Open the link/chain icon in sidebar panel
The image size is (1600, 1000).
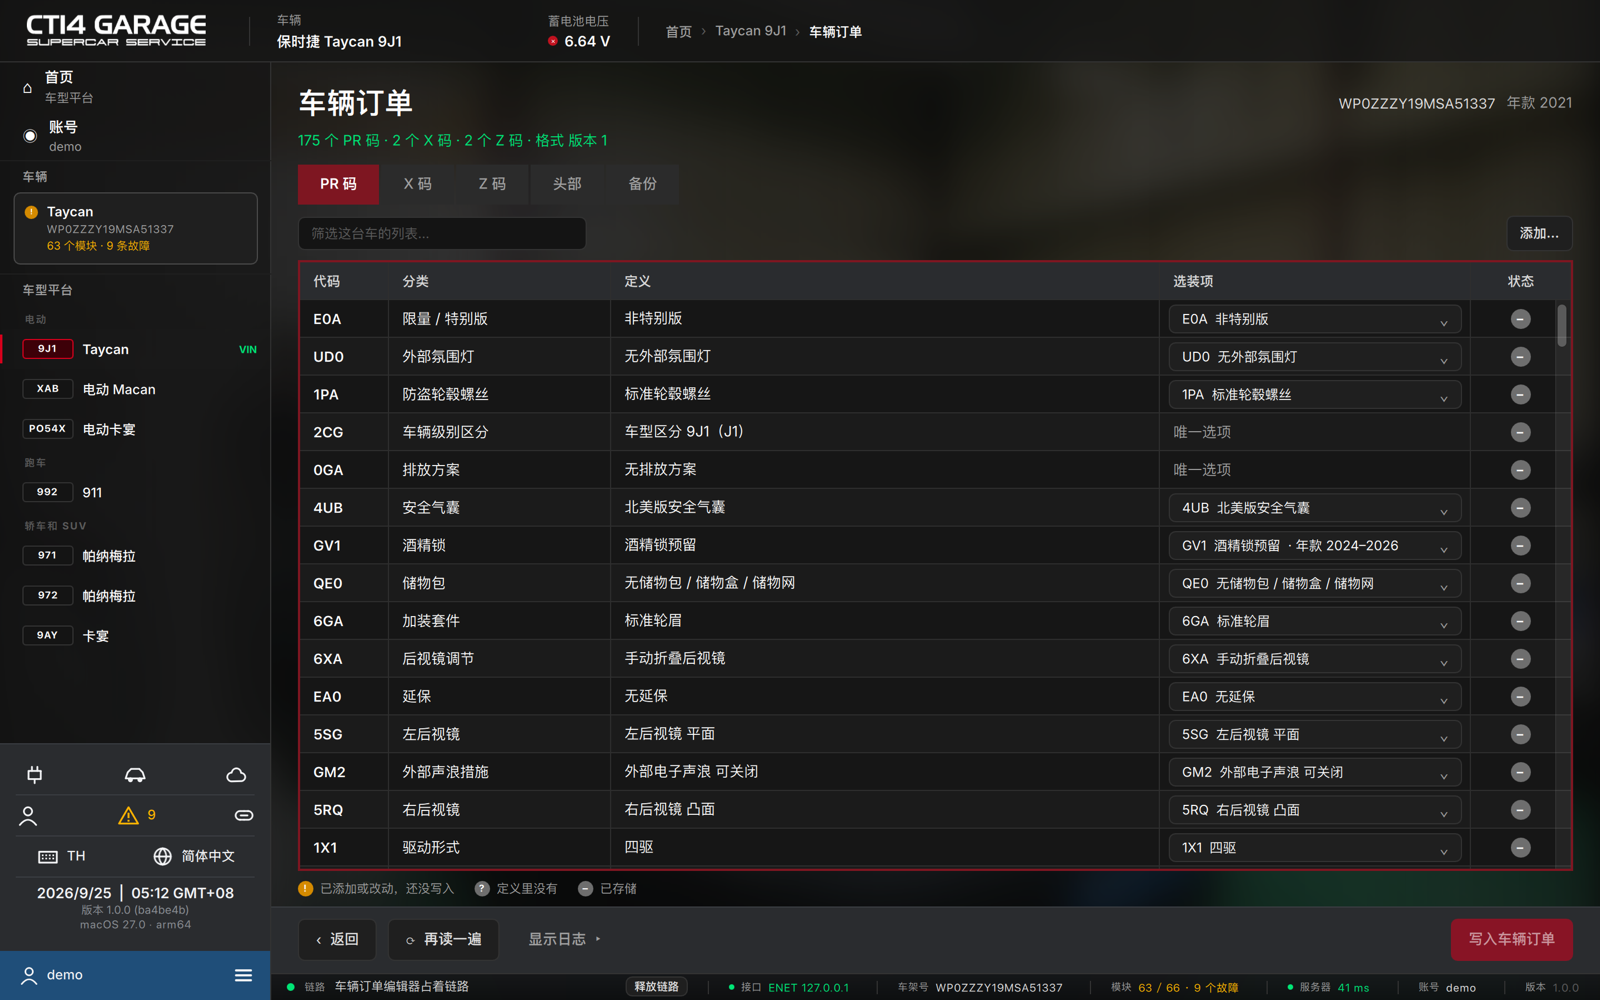click(244, 816)
